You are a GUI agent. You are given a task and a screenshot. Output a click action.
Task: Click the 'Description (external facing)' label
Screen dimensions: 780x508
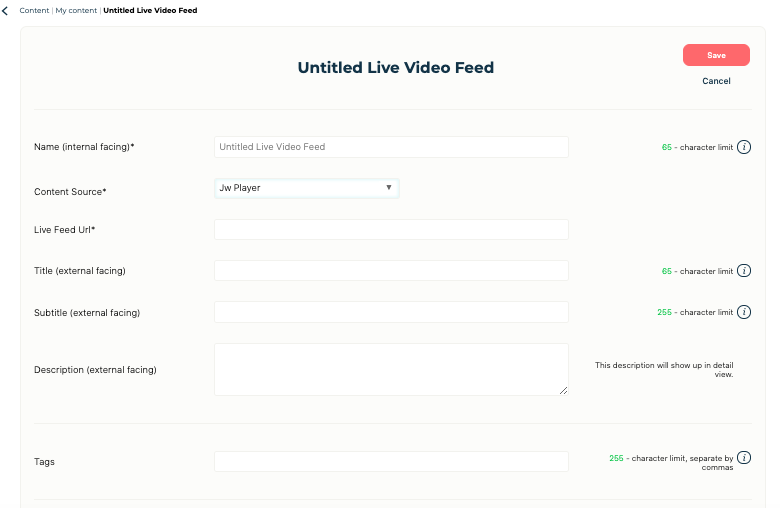[95, 370]
